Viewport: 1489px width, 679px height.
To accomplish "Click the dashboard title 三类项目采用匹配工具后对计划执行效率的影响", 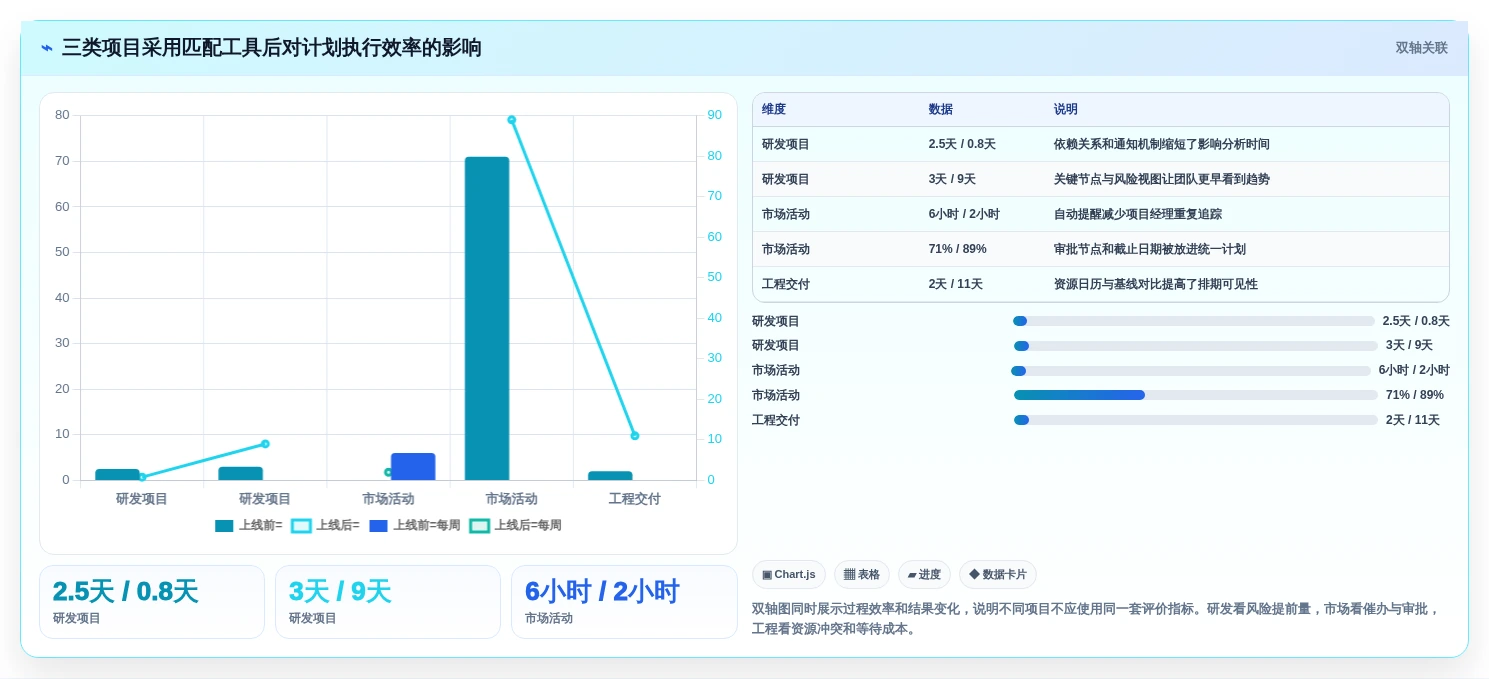I will point(271,48).
